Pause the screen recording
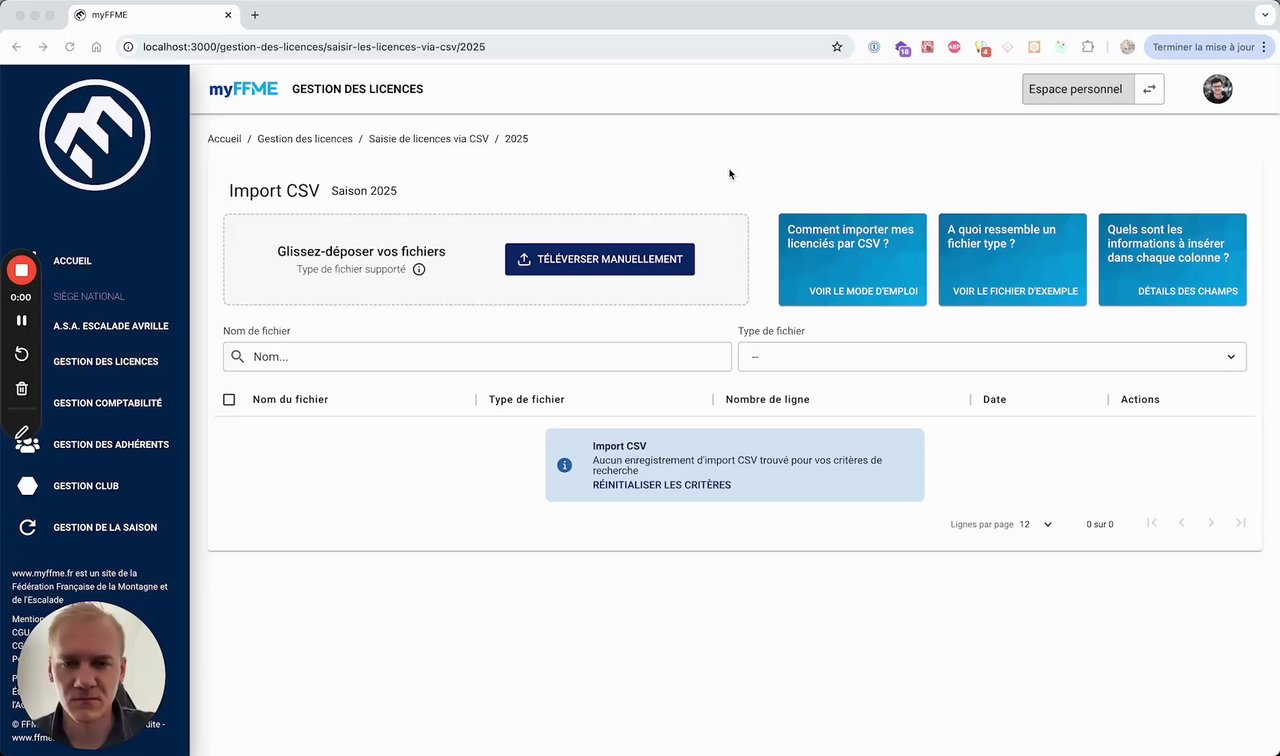The image size is (1280, 756). point(21,320)
